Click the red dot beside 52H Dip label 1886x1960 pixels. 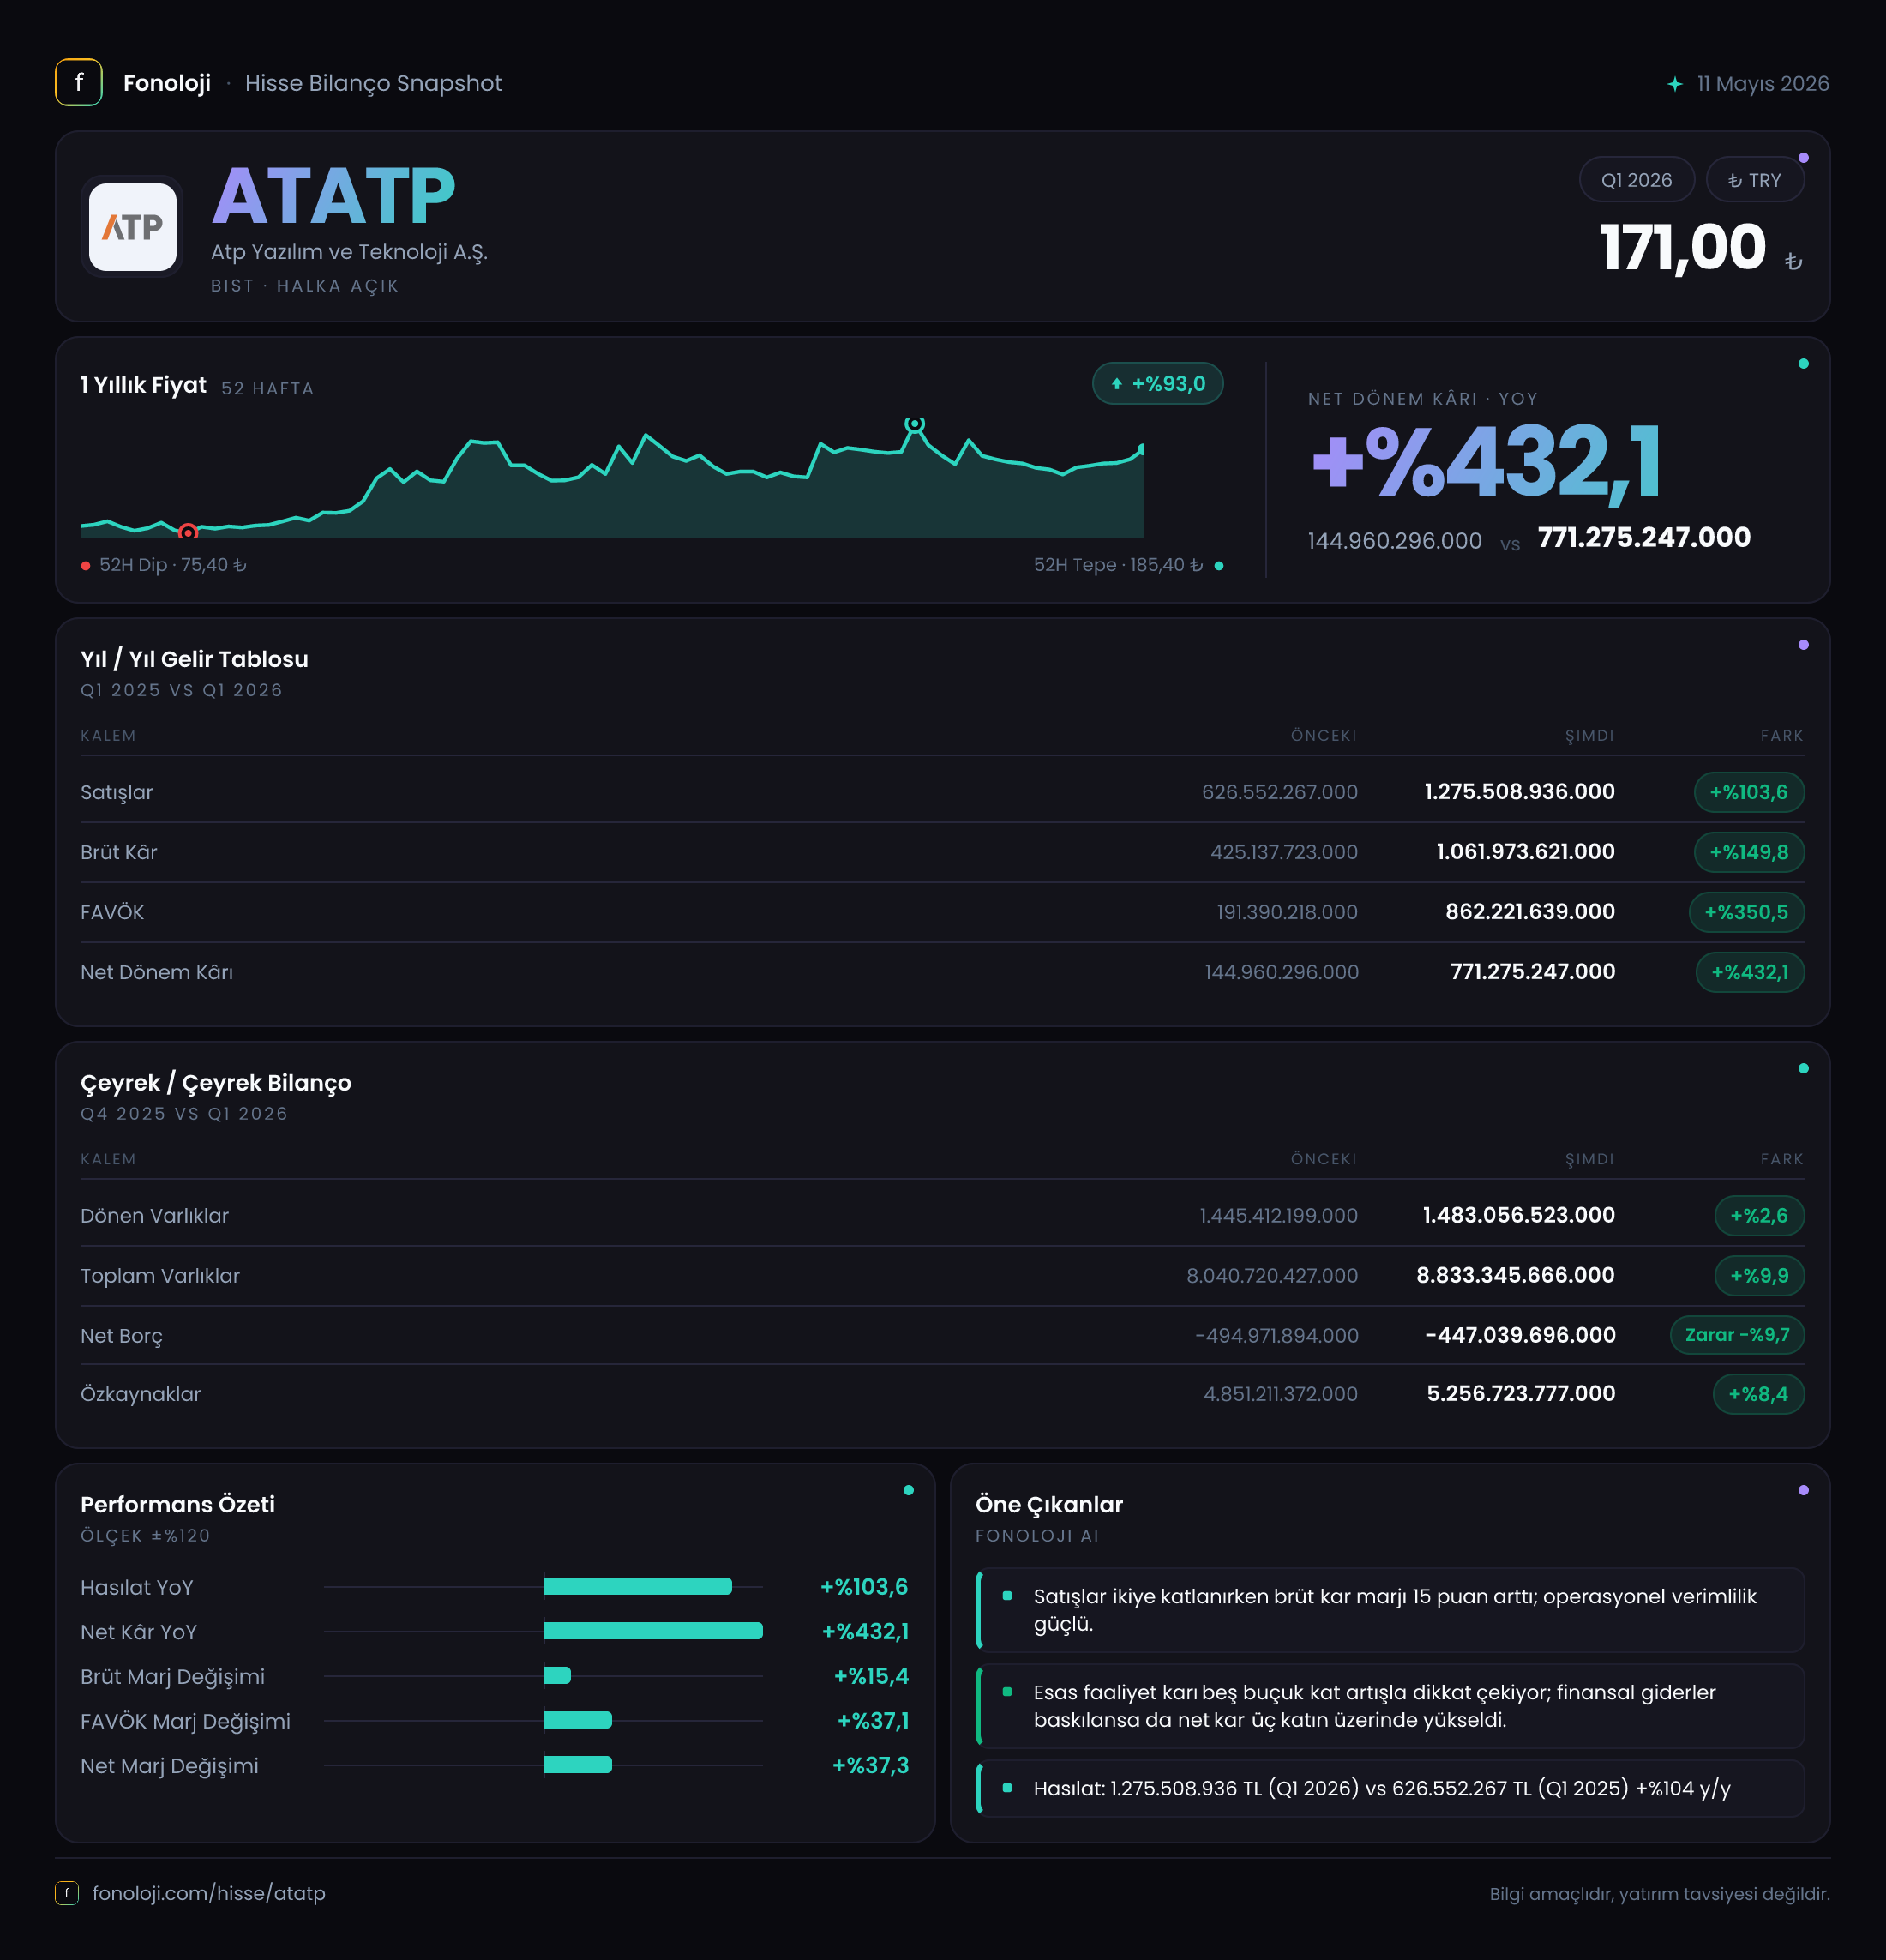pyautogui.click(x=86, y=566)
